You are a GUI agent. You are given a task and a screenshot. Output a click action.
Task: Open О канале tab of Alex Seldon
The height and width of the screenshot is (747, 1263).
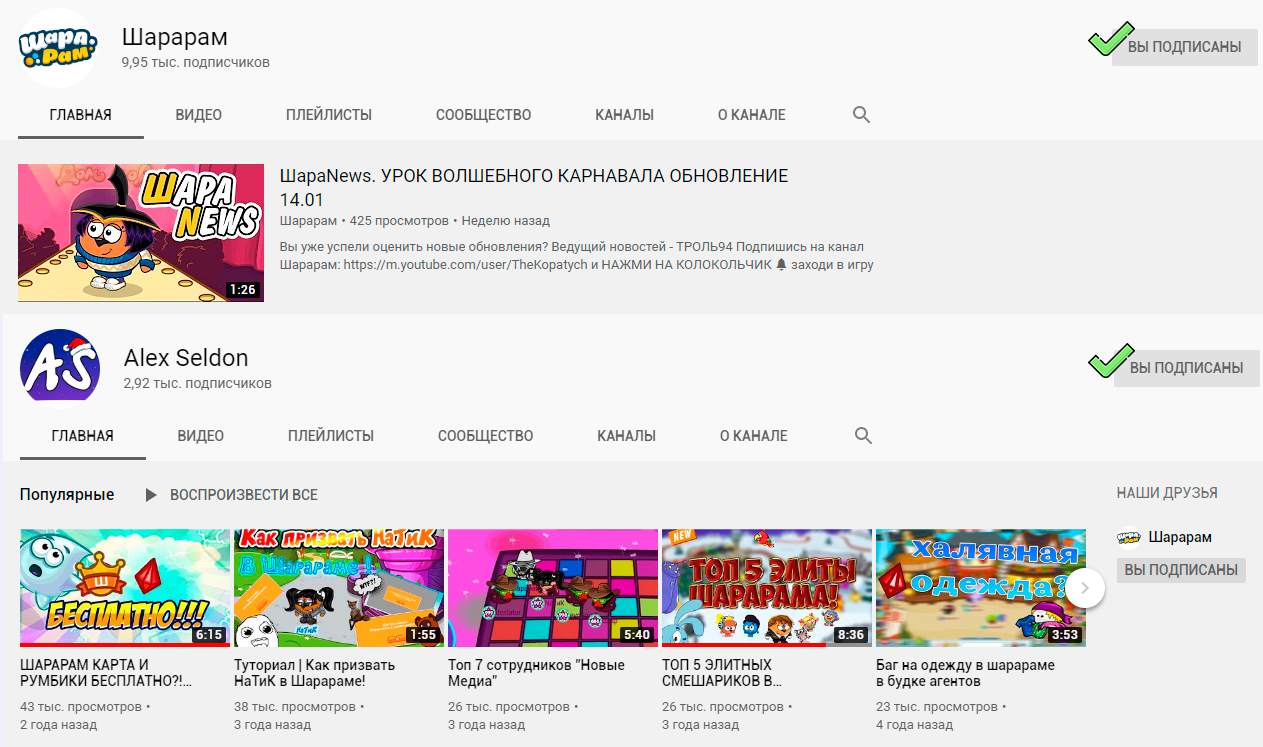pos(753,436)
